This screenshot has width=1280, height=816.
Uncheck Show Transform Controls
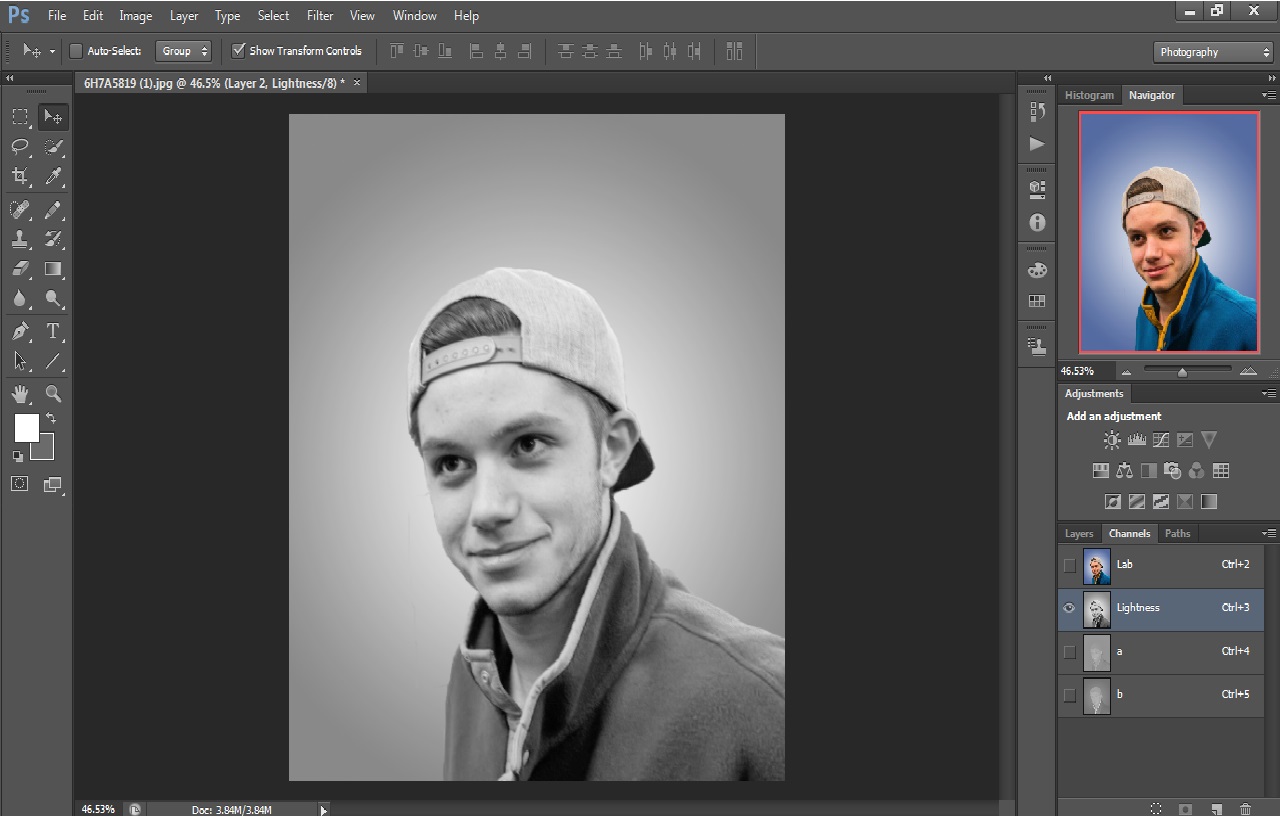(x=238, y=50)
